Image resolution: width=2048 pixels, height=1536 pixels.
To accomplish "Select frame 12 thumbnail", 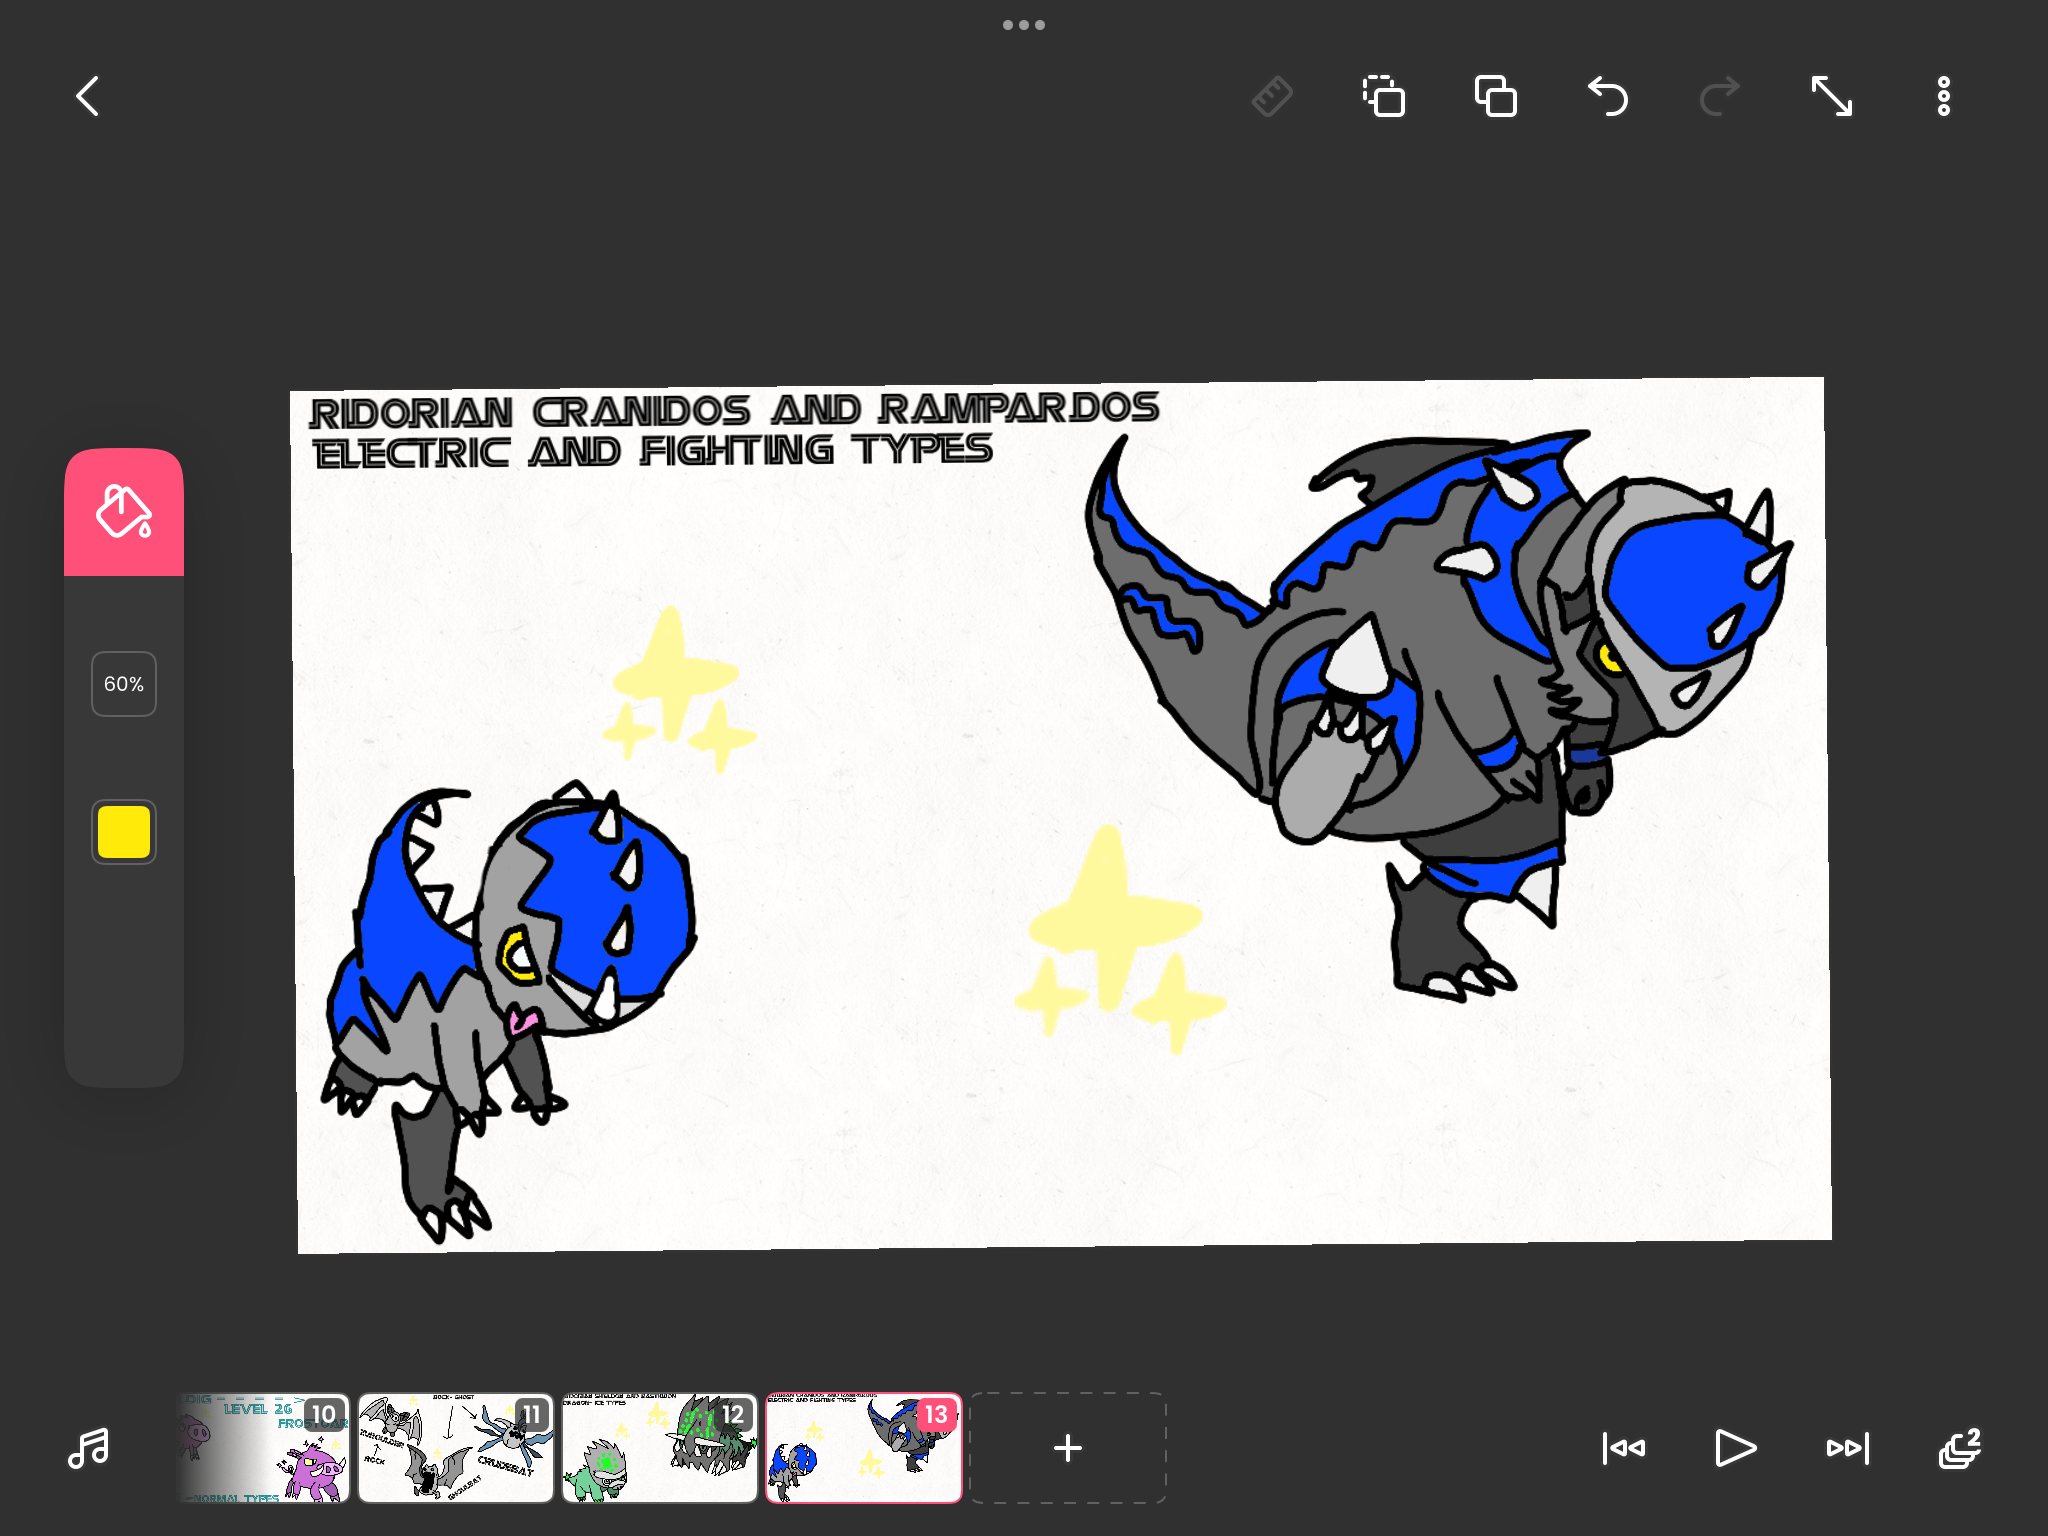I will pos(660,1448).
